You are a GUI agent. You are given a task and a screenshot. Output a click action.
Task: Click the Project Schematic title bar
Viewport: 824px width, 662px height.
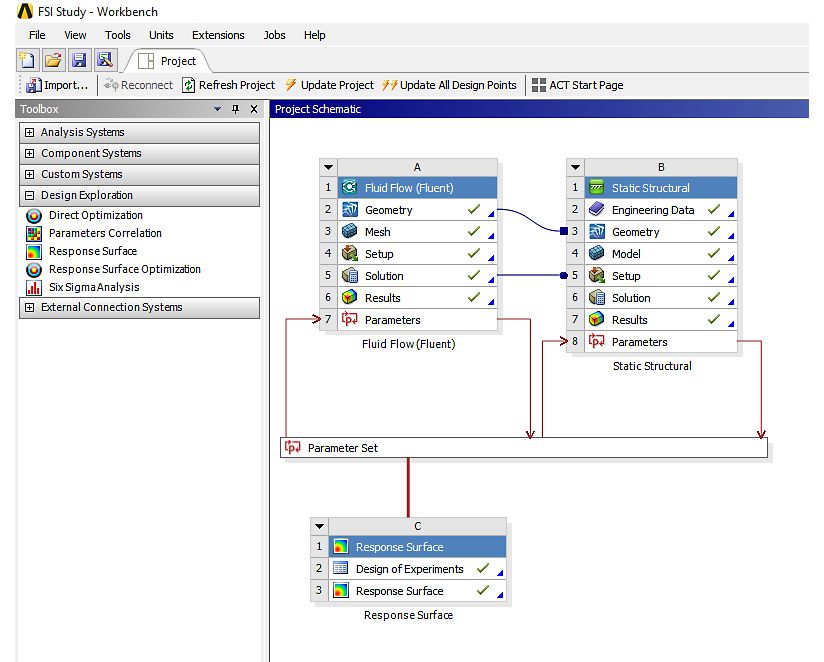[539, 109]
